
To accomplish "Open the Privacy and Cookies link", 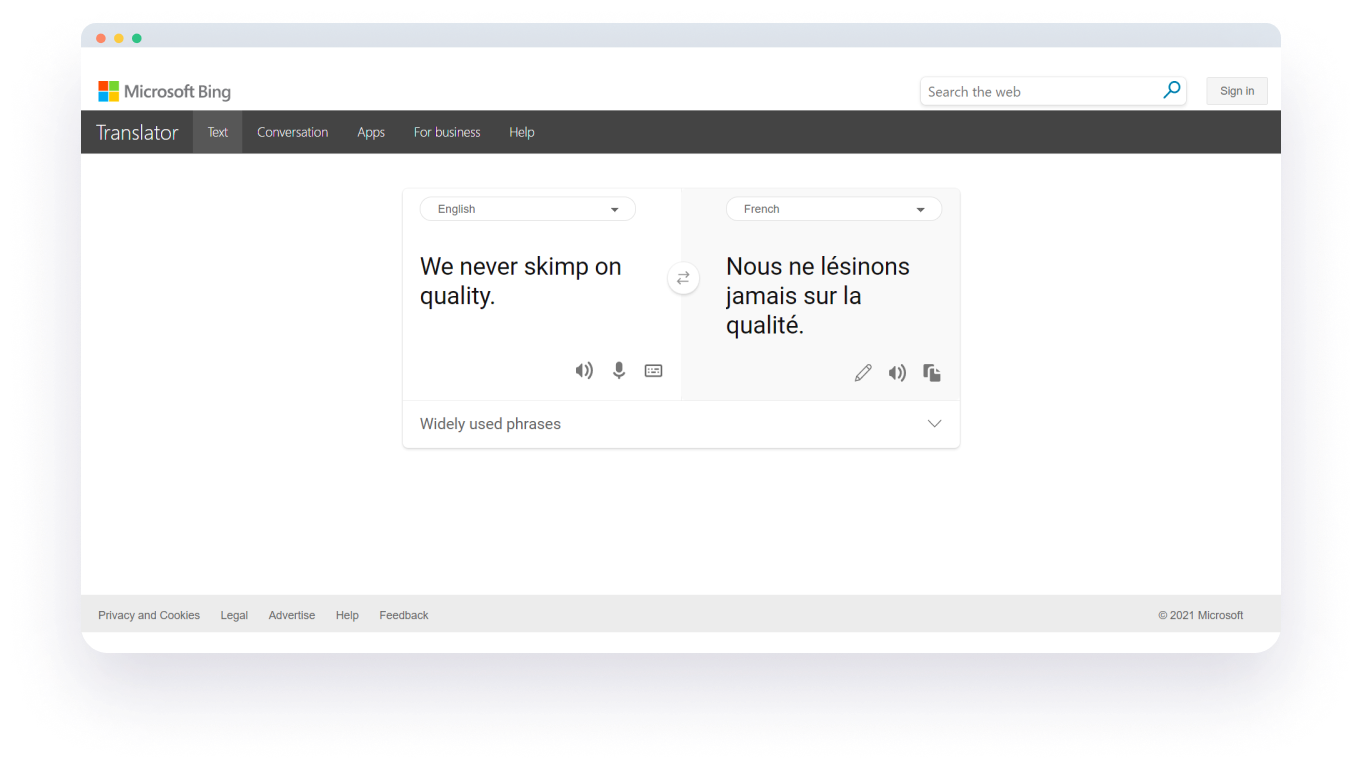I will [148, 615].
